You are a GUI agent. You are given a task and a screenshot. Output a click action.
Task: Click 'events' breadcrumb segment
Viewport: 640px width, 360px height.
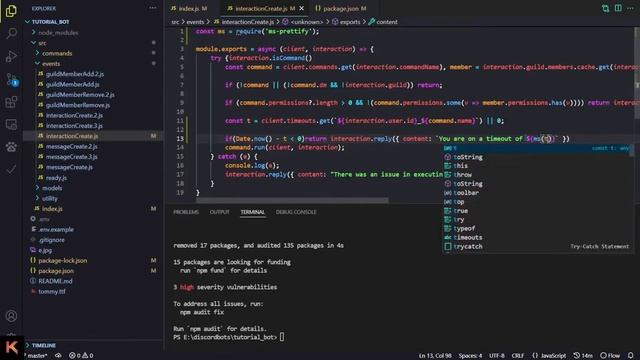[195, 22]
